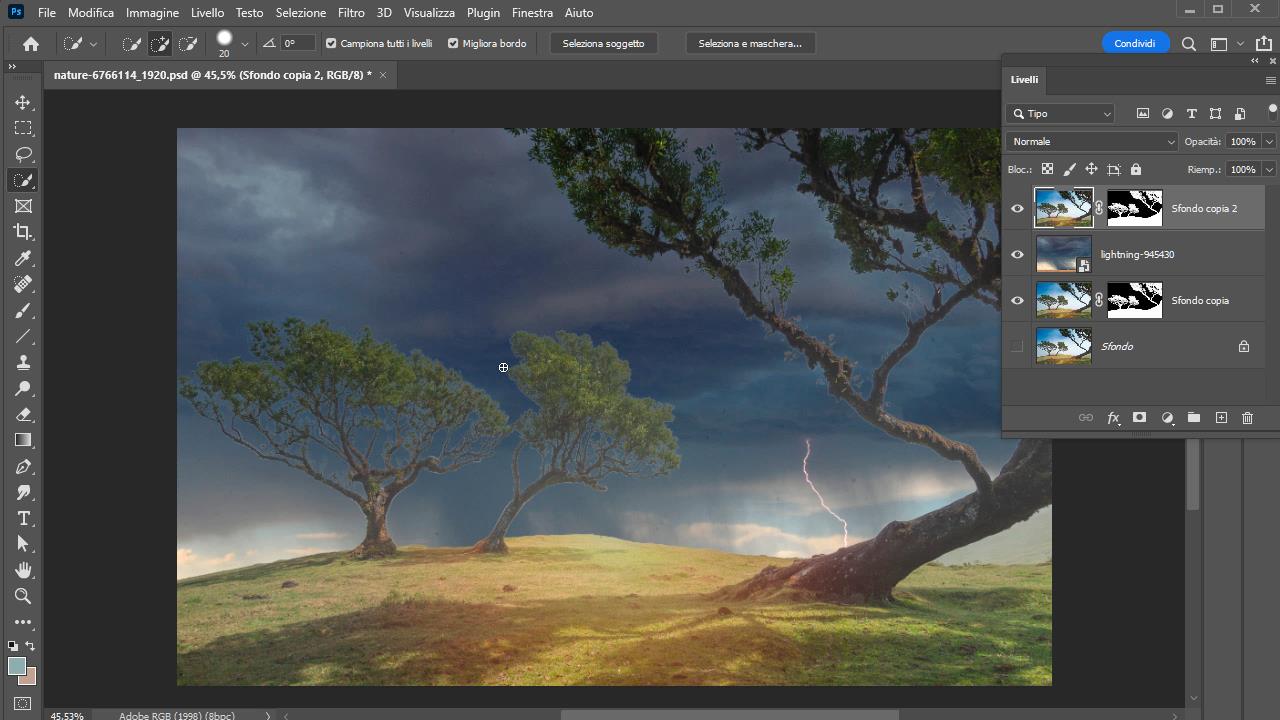1280x720 pixels.
Task: Create a new layer with plus icon
Action: pos(1221,418)
